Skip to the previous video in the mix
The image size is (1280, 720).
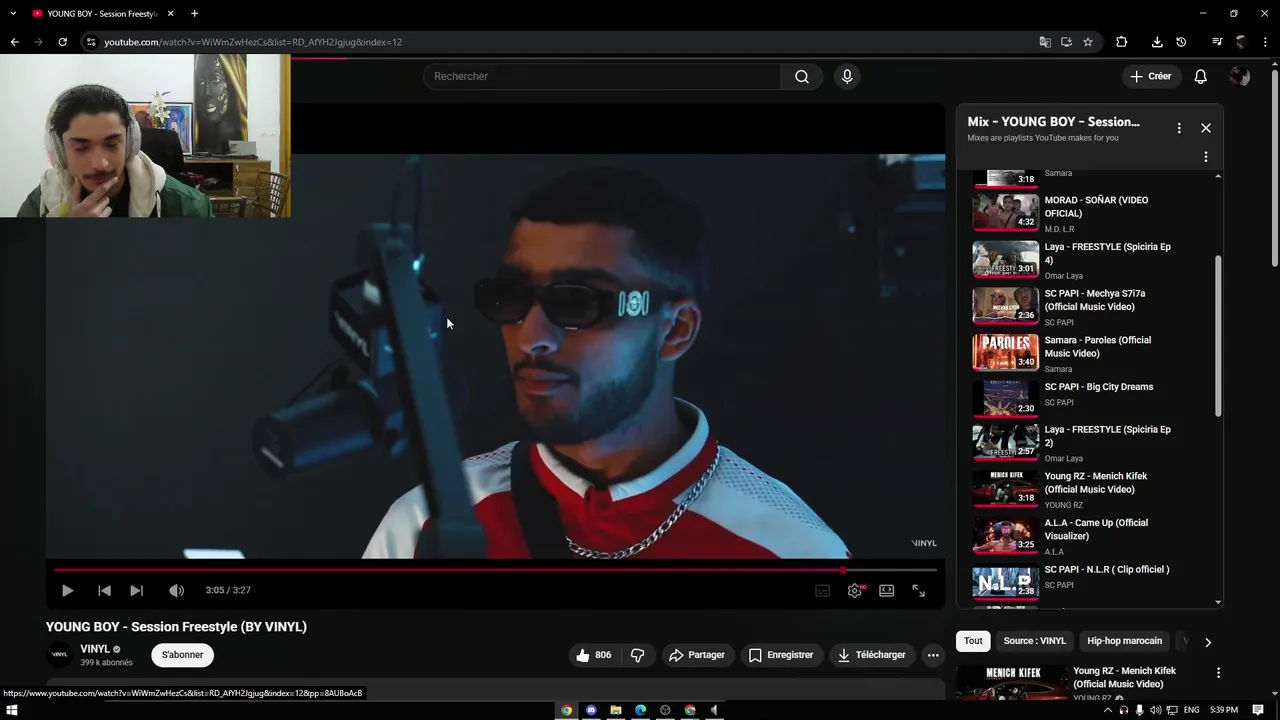click(x=104, y=591)
